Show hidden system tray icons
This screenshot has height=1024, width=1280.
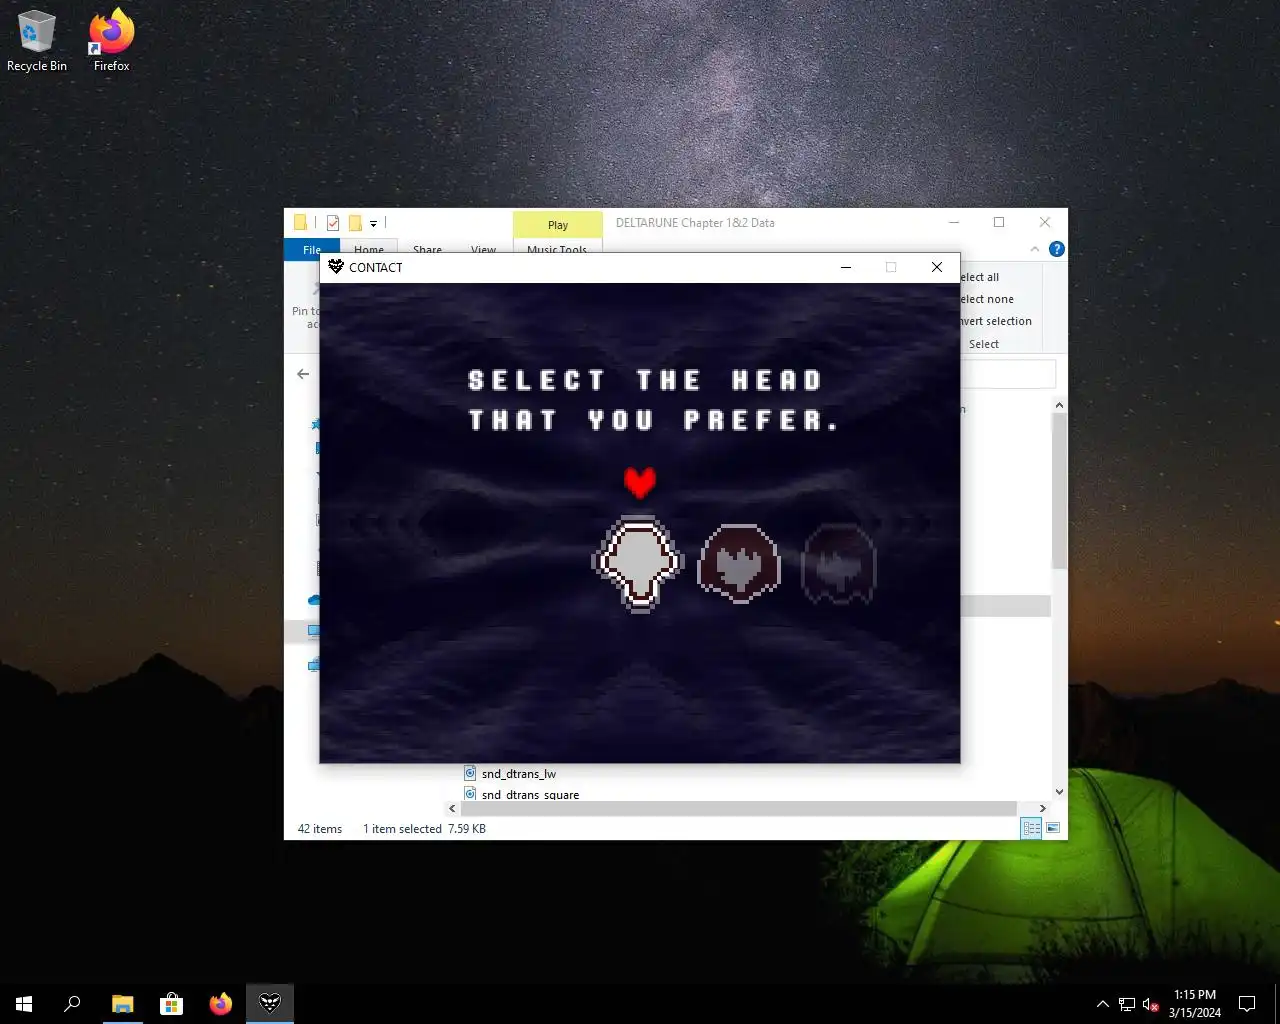(x=1102, y=1004)
